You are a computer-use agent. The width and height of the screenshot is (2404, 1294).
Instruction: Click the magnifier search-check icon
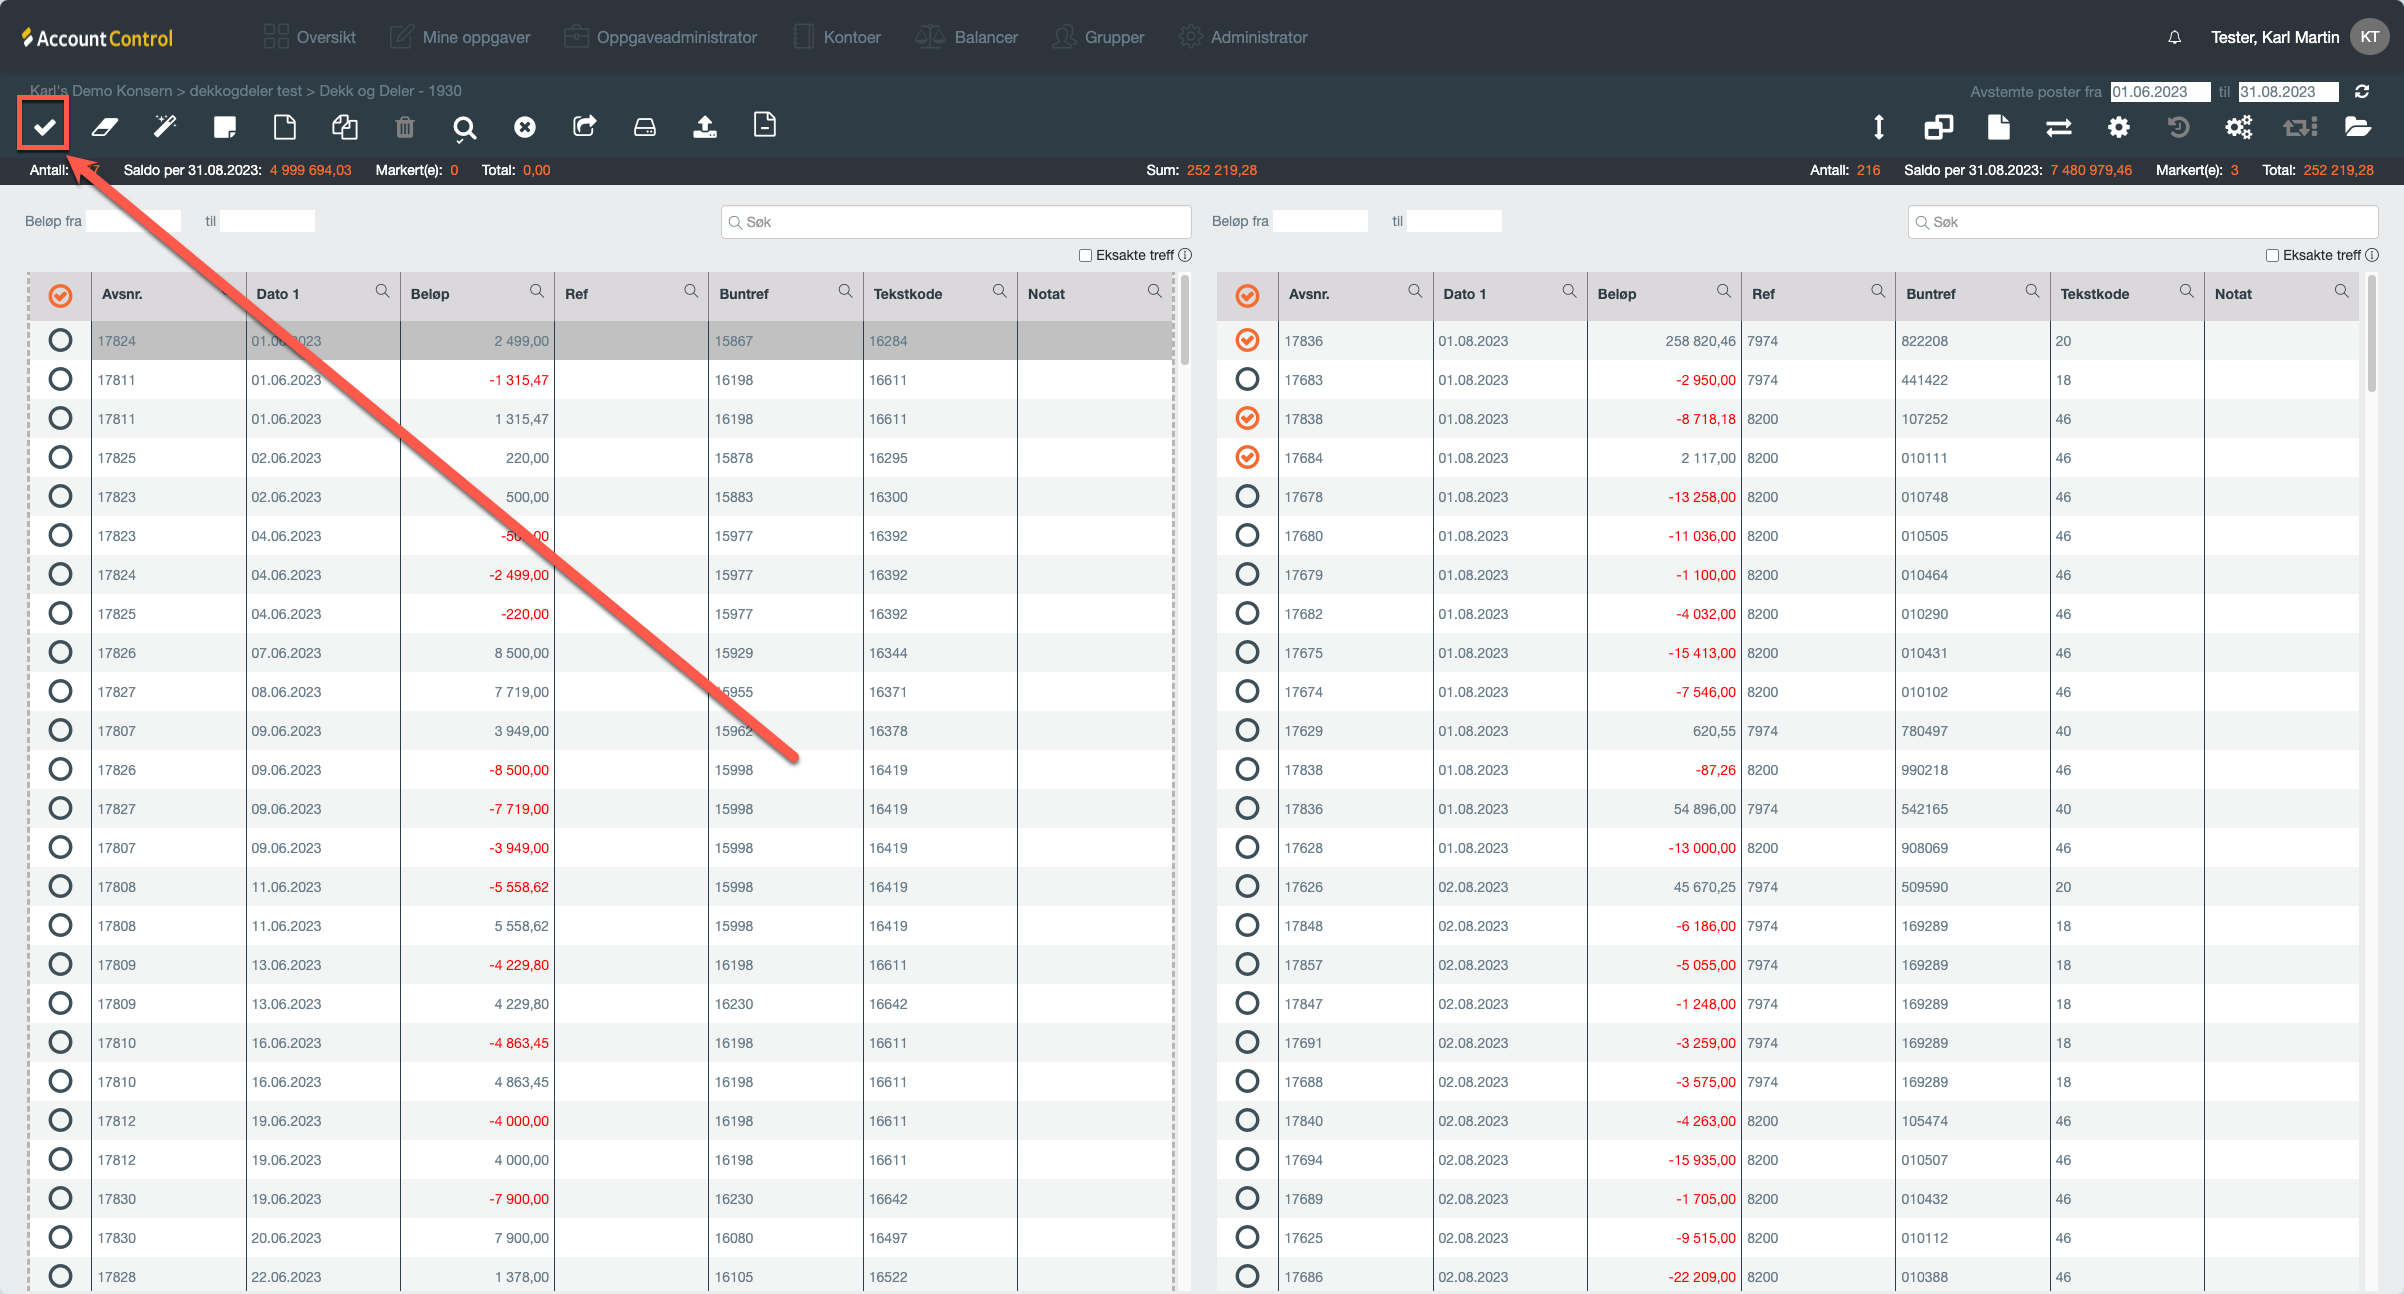(x=464, y=127)
